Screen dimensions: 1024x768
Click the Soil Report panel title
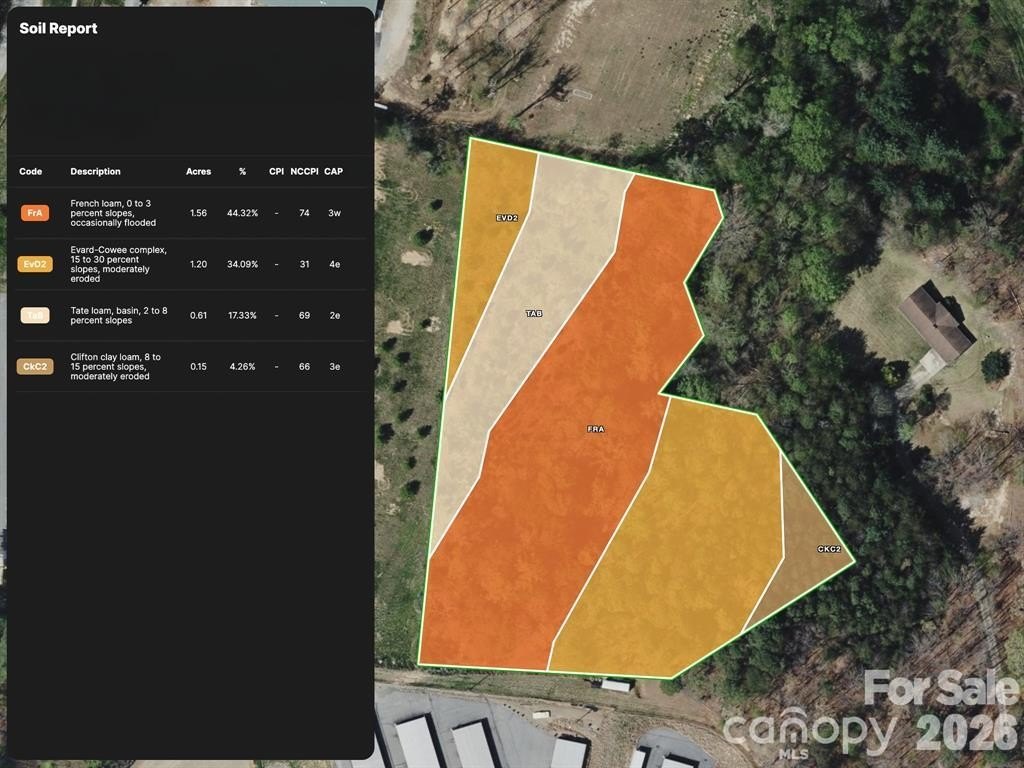tap(58, 29)
